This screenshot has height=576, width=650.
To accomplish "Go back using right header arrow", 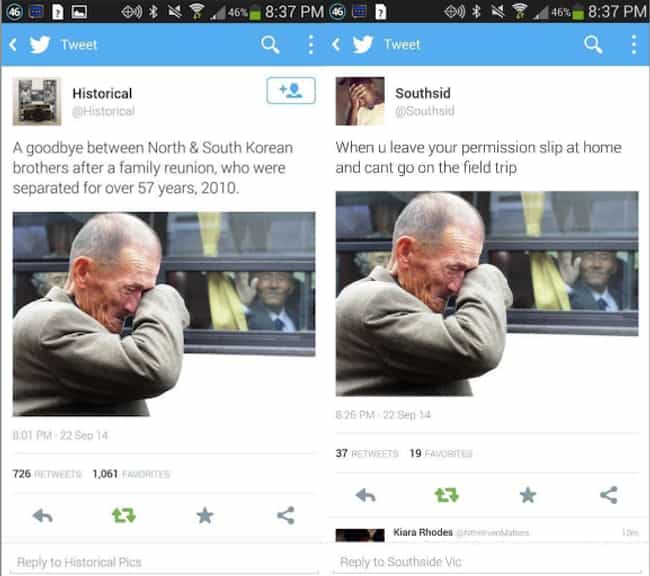I will coord(336,44).
